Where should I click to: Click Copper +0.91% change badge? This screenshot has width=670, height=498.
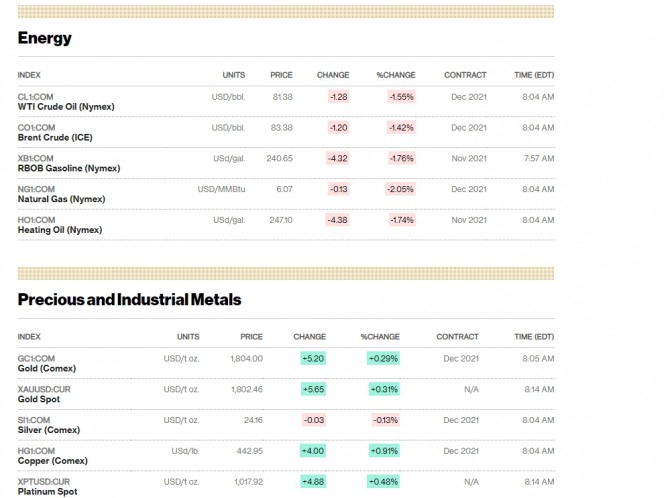pyautogui.click(x=384, y=450)
